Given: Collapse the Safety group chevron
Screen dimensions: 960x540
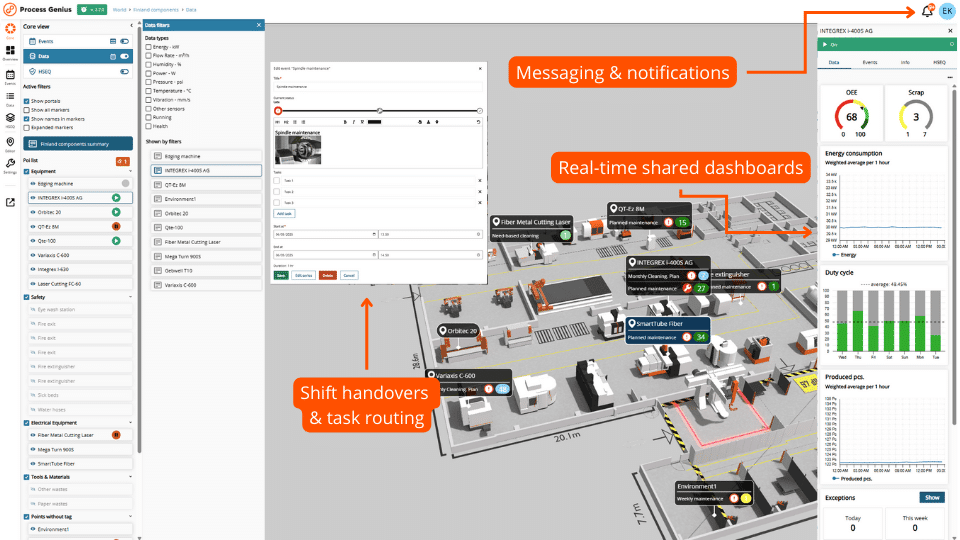Looking at the screenshot, I should [x=130, y=297].
